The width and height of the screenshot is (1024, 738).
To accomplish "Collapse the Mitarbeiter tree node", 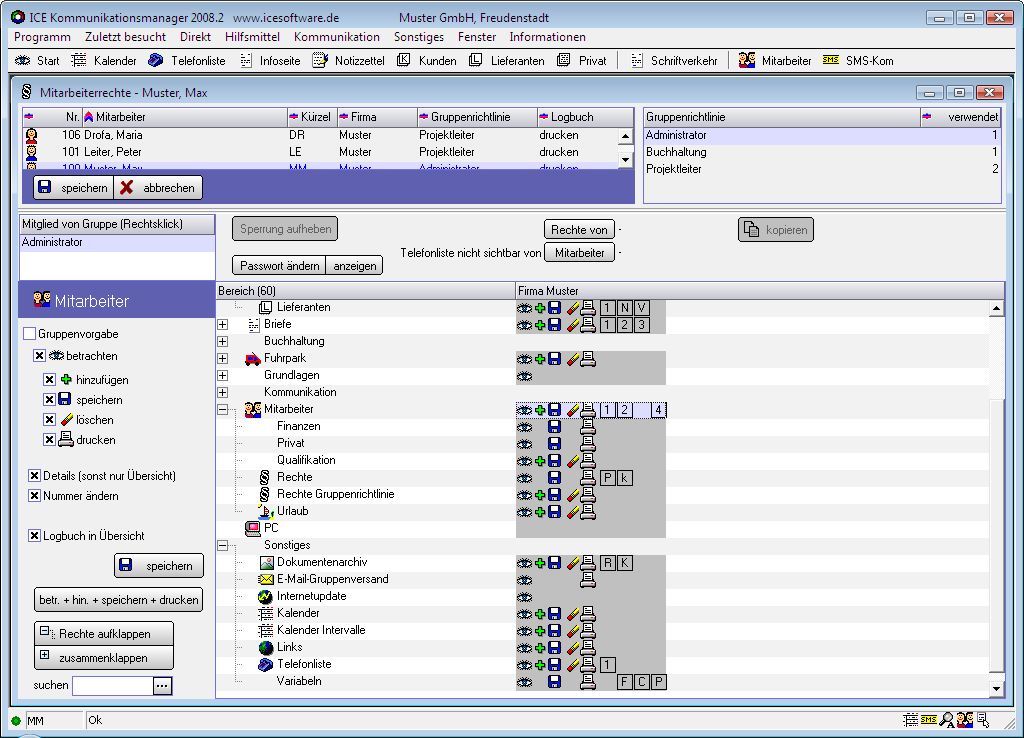I will point(223,410).
